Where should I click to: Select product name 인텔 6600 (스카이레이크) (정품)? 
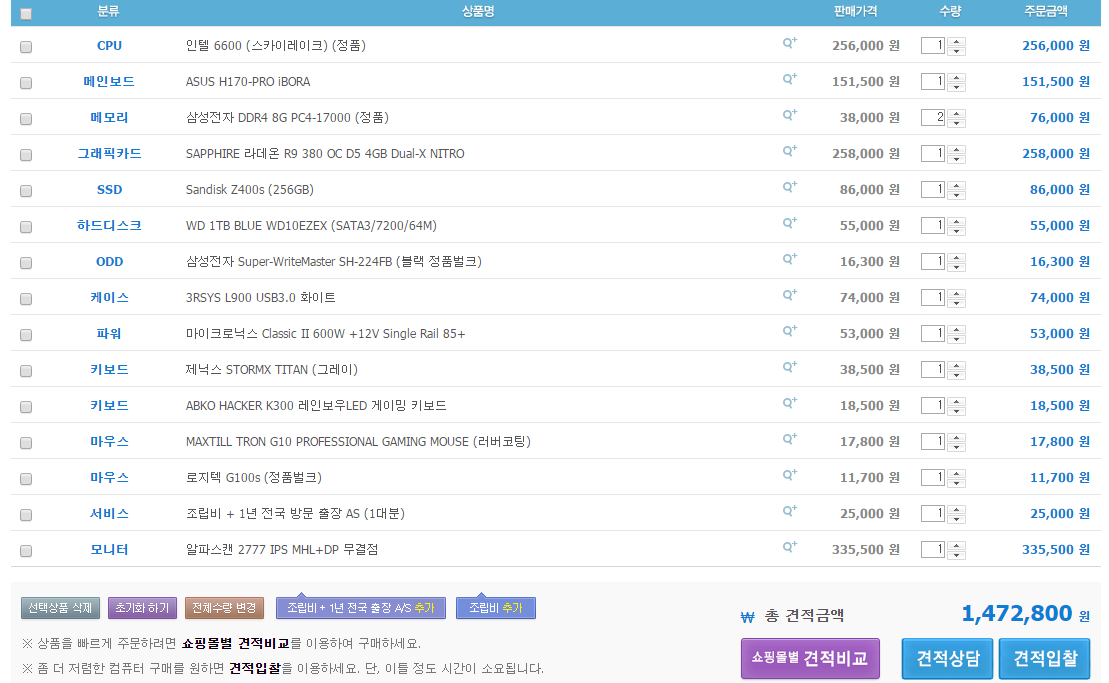[276, 46]
